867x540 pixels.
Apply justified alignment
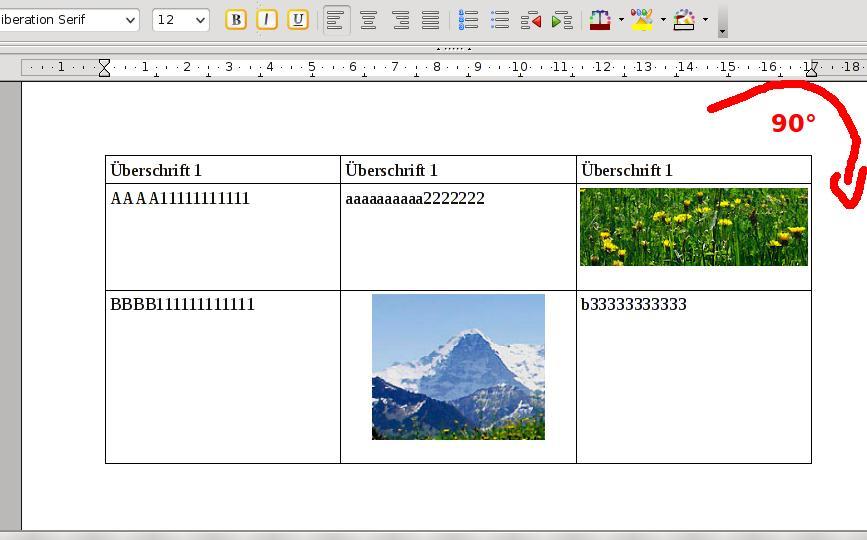tap(431, 20)
